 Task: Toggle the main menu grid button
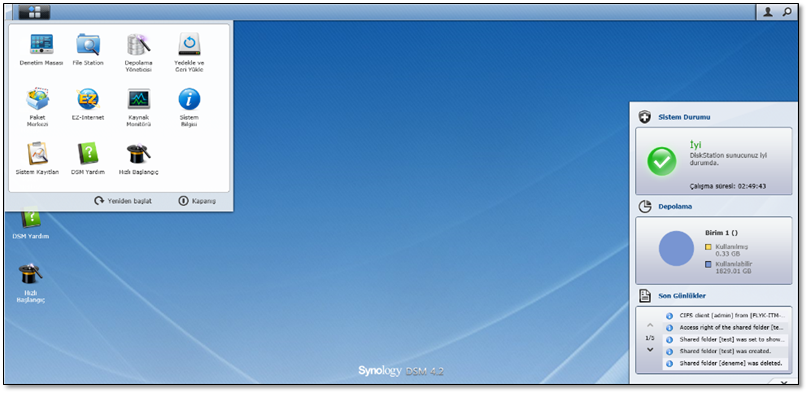click(35, 12)
